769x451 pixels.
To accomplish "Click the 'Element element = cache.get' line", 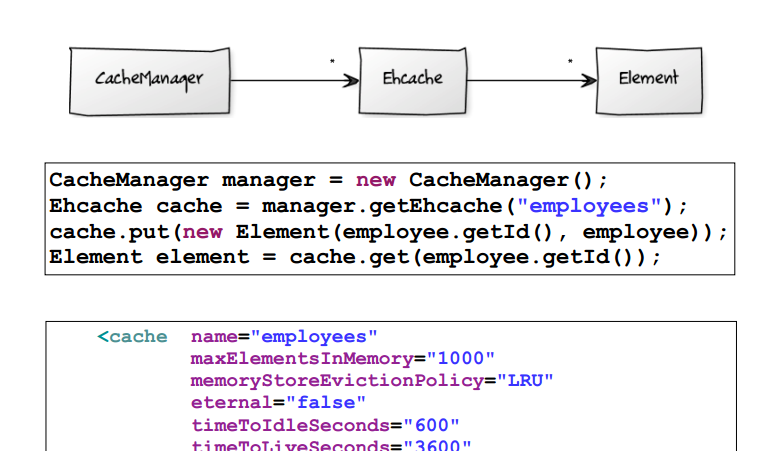I will pos(355,257).
